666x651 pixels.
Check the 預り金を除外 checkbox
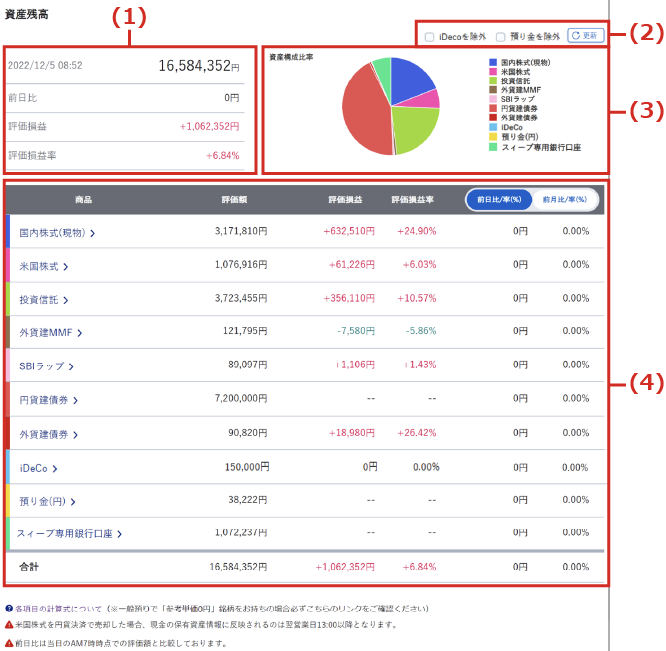[x=501, y=37]
